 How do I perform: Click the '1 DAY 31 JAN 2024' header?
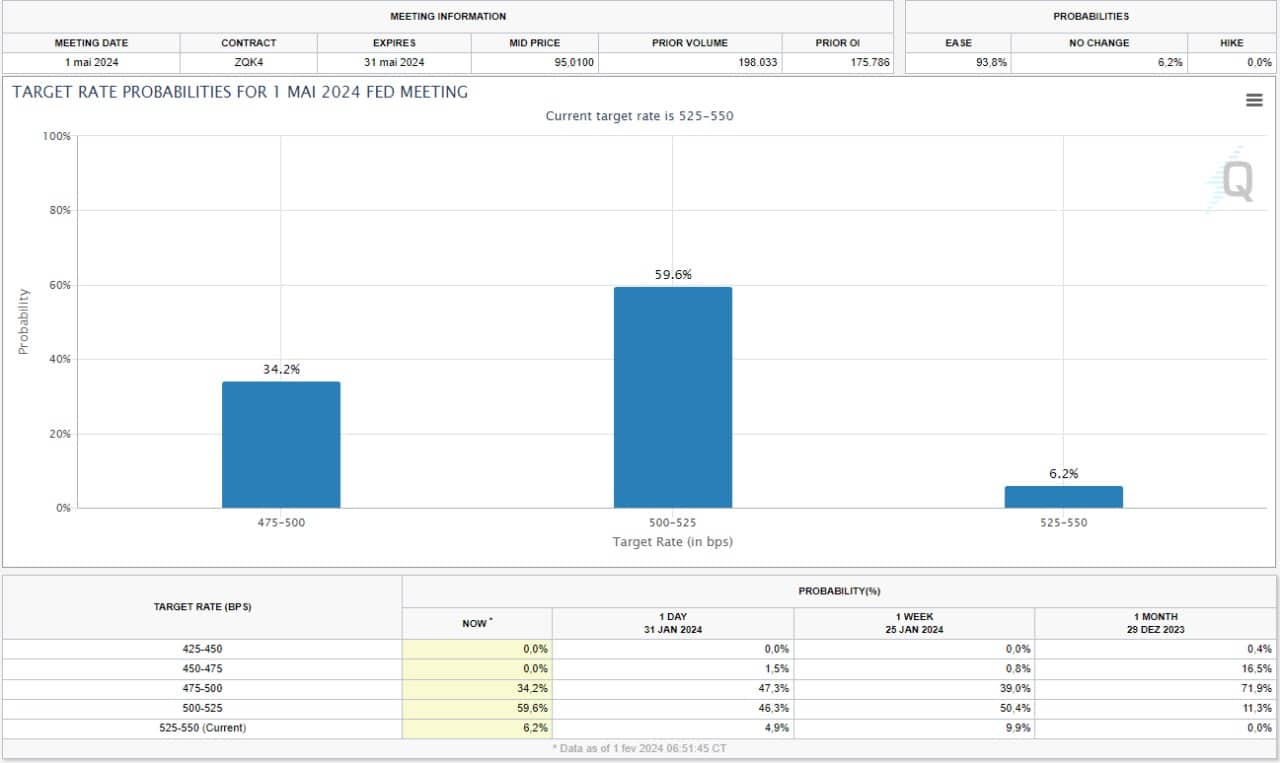pos(673,623)
